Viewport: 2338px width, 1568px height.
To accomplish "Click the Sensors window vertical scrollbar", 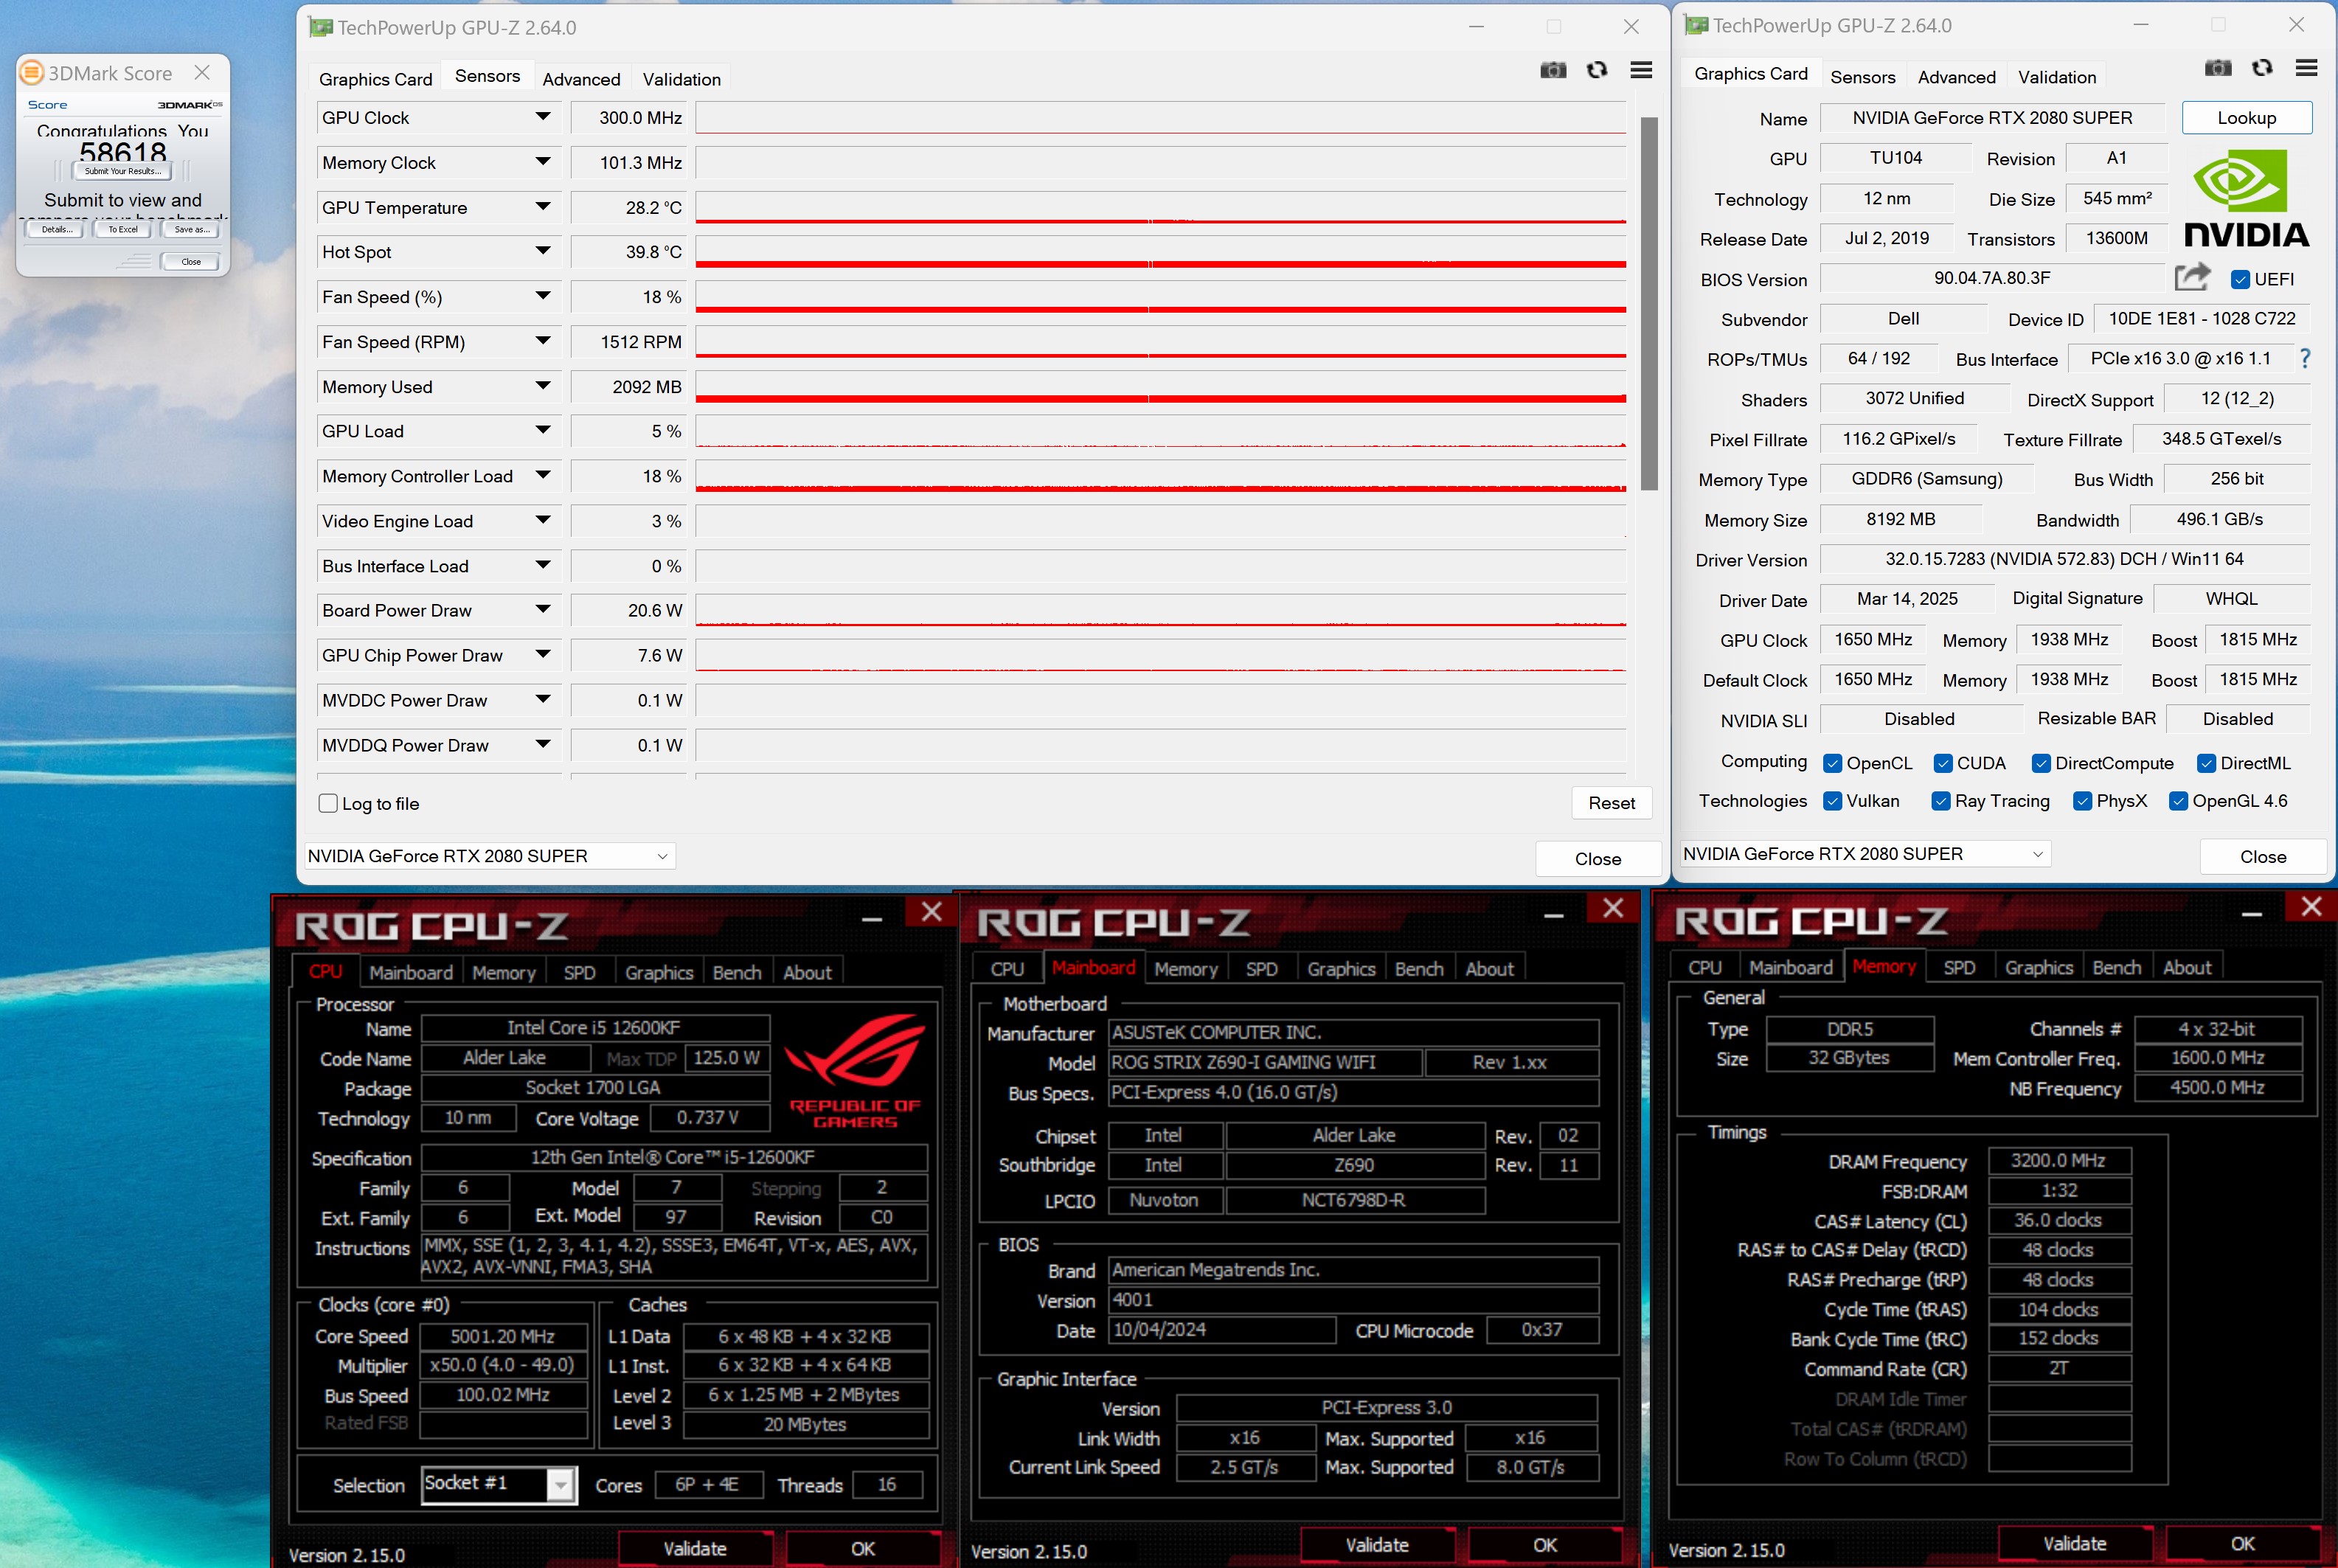I will [1649, 304].
